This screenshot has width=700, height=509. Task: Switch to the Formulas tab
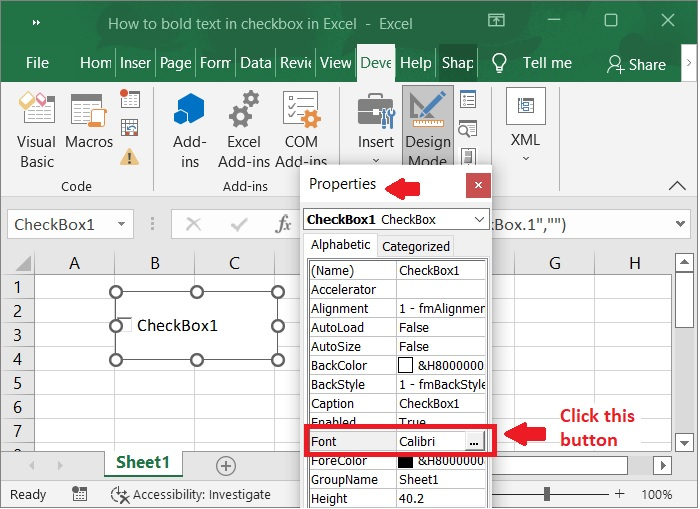[x=215, y=63]
